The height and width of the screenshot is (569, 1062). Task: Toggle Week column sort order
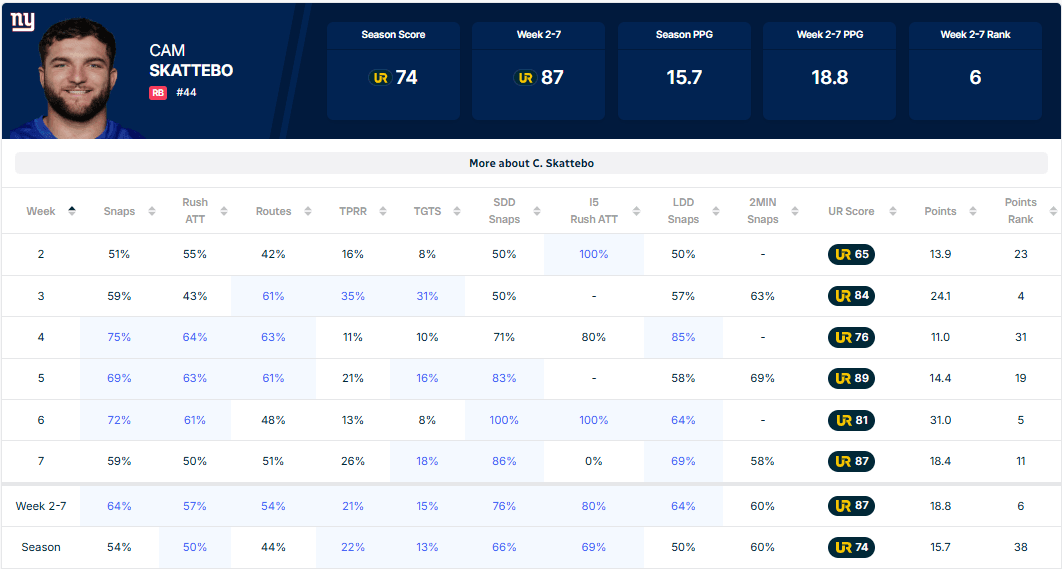72,211
